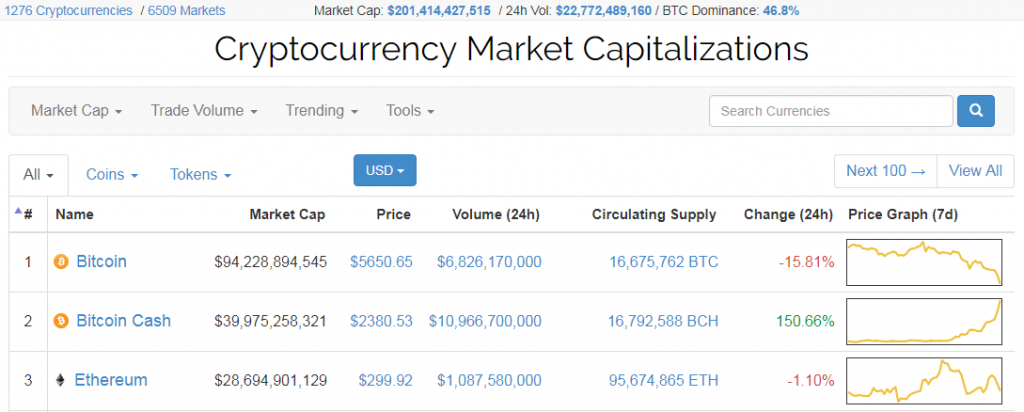Go to the Next 100 page
The width and height of the screenshot is (1024, 412).
(885, 171)
